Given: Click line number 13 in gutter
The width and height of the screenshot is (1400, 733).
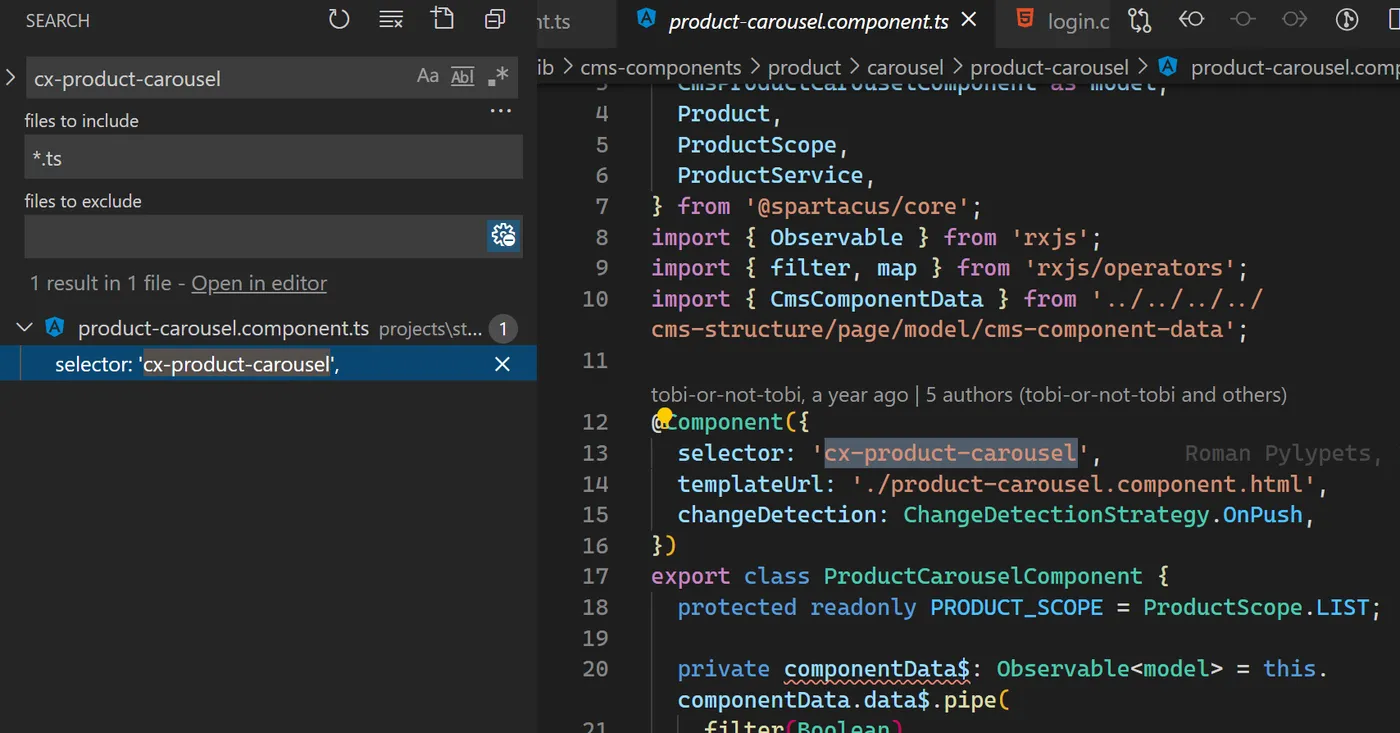Looking at the screenshot, I should pyautogui.click(x=594, y=454).
